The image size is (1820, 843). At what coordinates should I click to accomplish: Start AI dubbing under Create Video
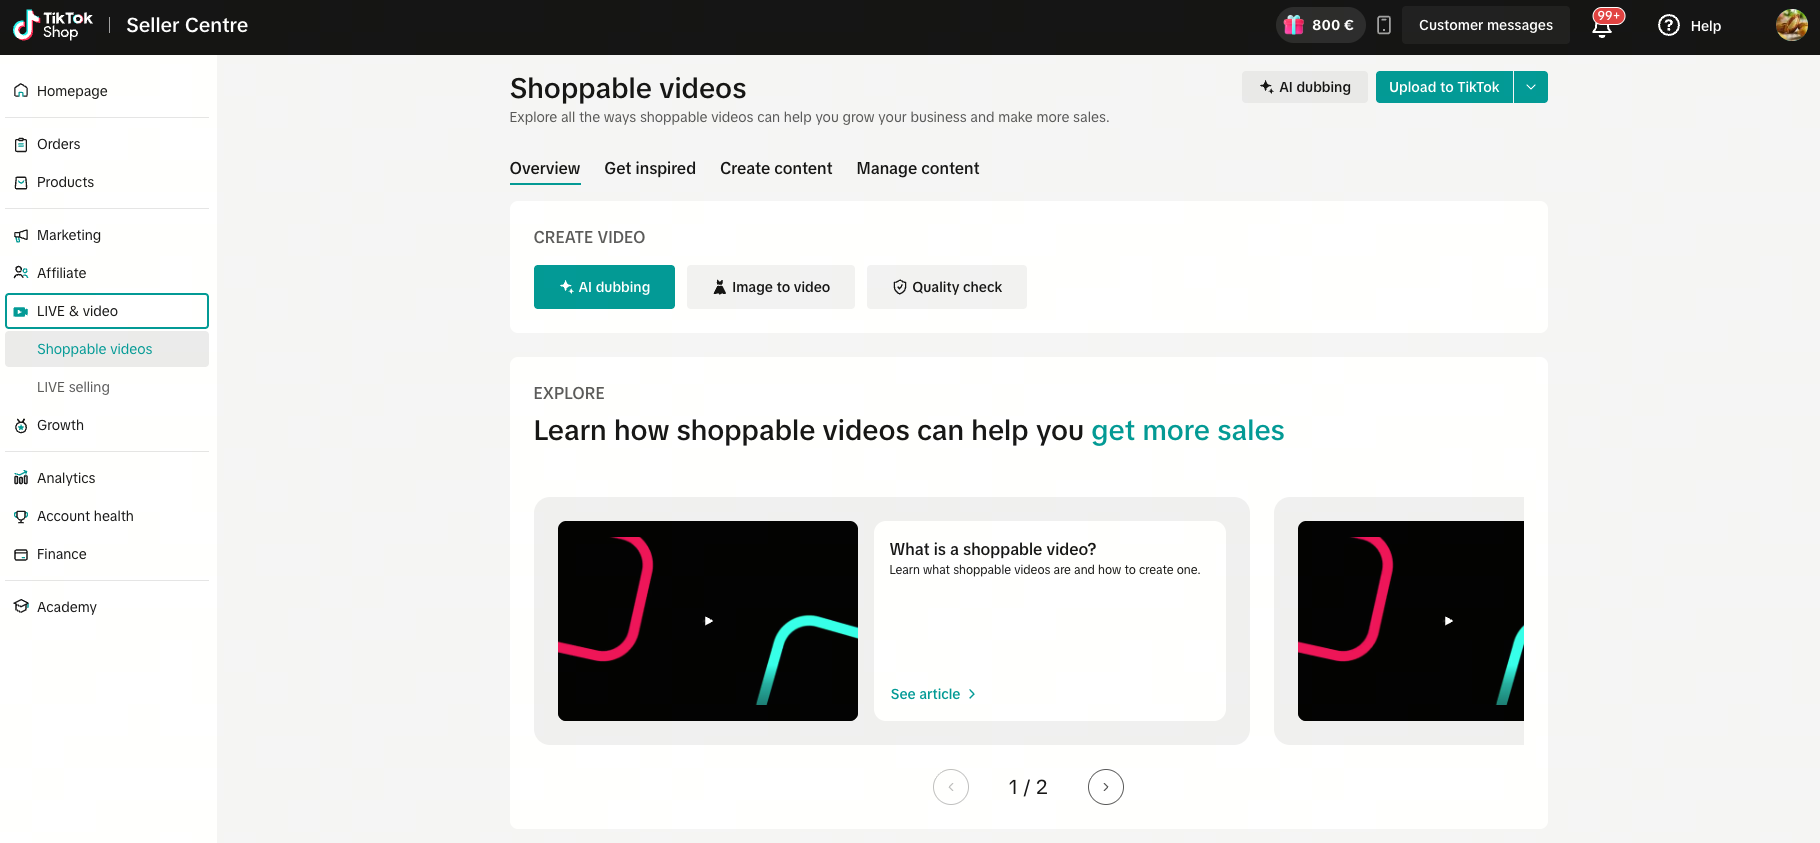[604, 287]
